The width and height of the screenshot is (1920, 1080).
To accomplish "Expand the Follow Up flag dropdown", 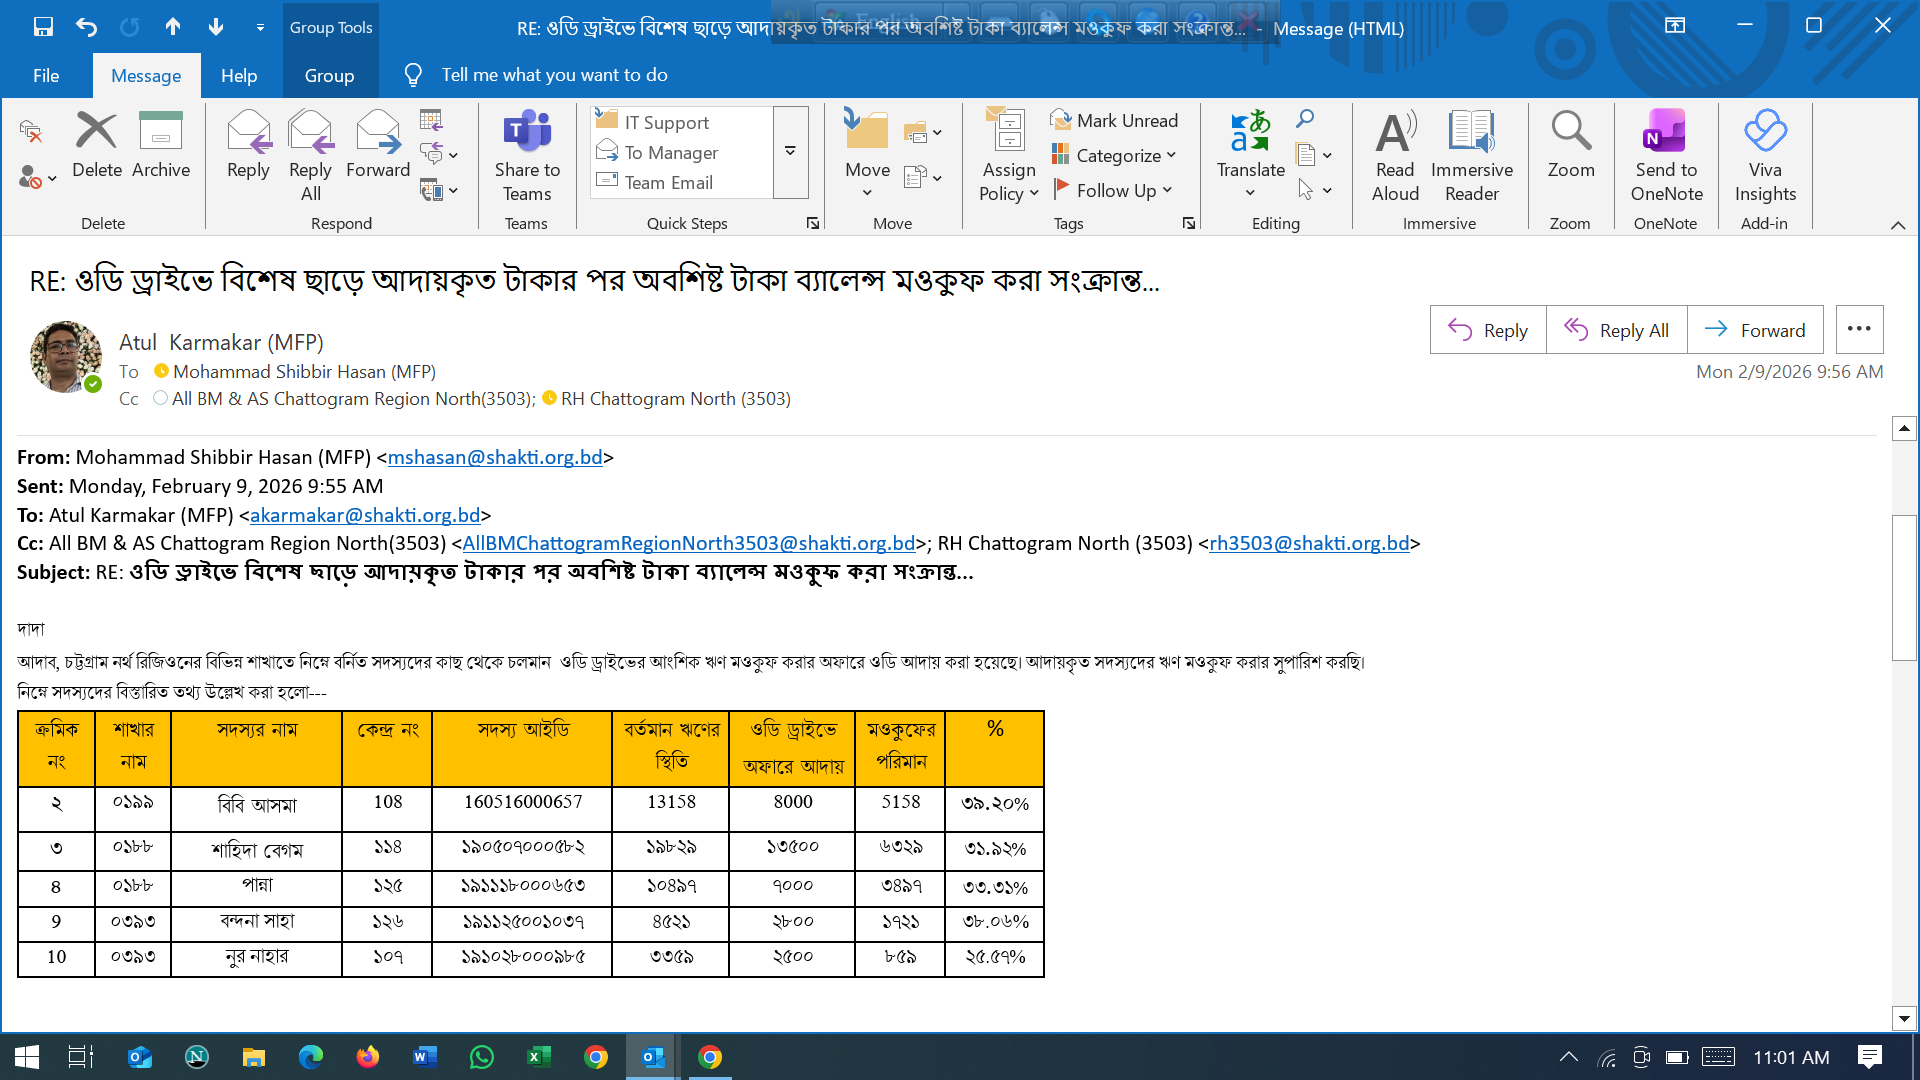I will coord(1167,190).
